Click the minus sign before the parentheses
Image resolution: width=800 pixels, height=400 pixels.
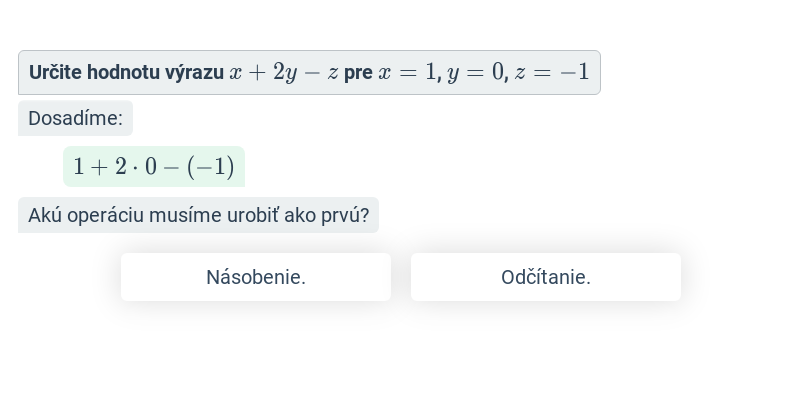coord(172,167)
